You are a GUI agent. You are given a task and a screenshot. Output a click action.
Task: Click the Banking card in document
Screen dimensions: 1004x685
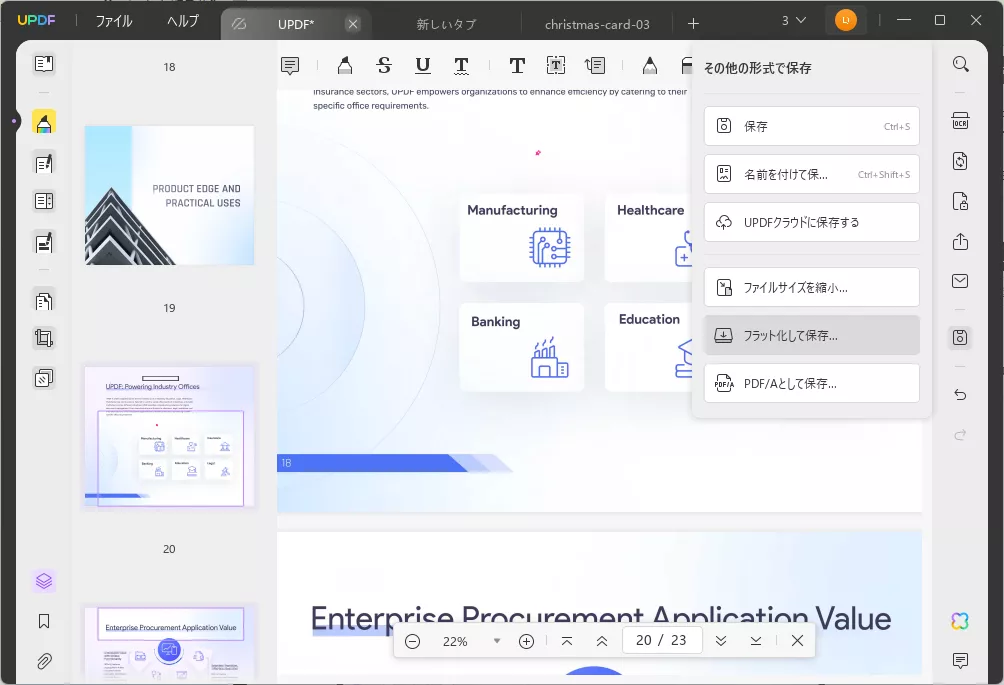click(522, 347)
